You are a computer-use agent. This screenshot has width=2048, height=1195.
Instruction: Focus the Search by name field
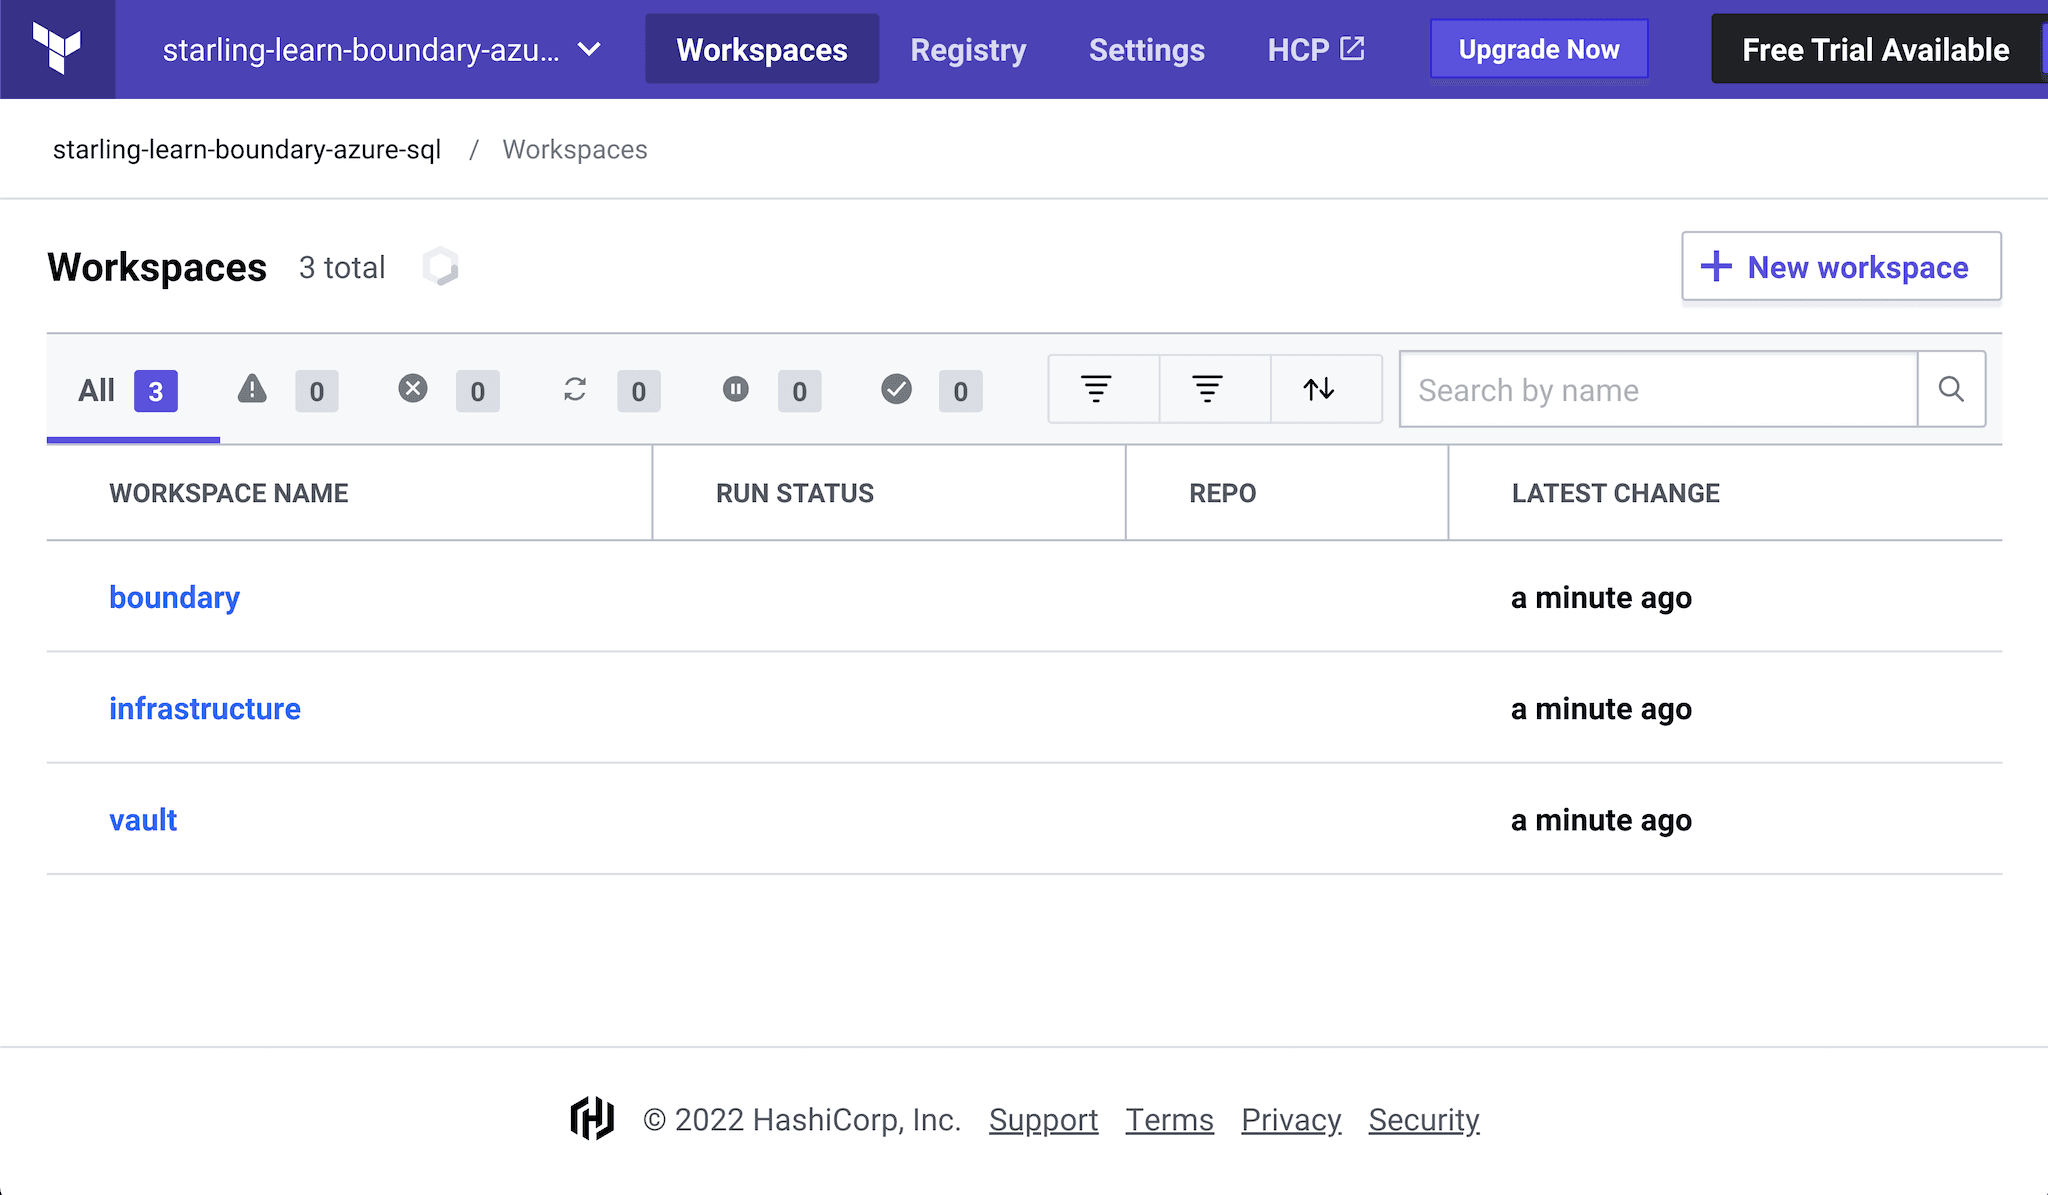[1658, 389]
